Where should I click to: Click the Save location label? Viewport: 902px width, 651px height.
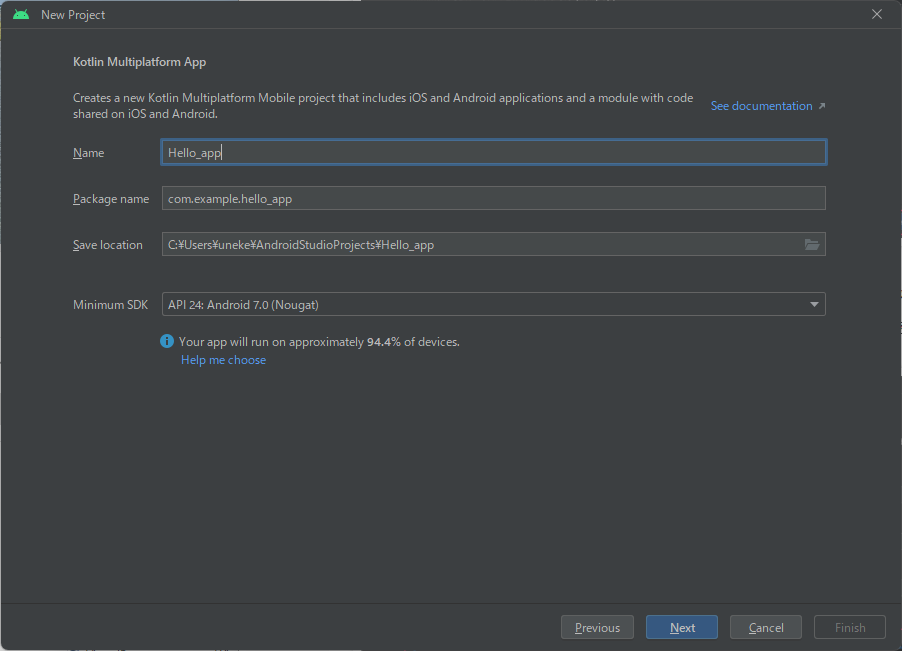tap(107, 245)
